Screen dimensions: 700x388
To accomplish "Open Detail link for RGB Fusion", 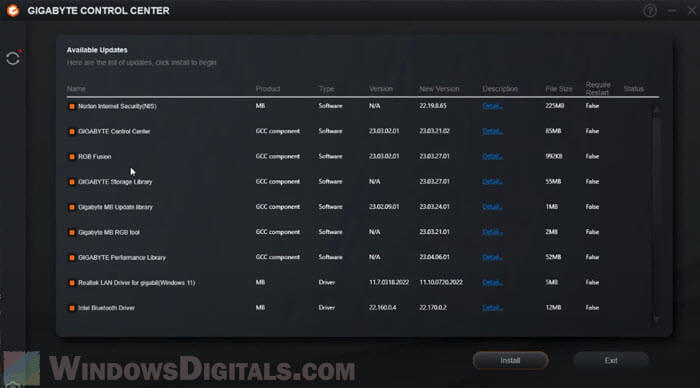I will coord(492,156).
